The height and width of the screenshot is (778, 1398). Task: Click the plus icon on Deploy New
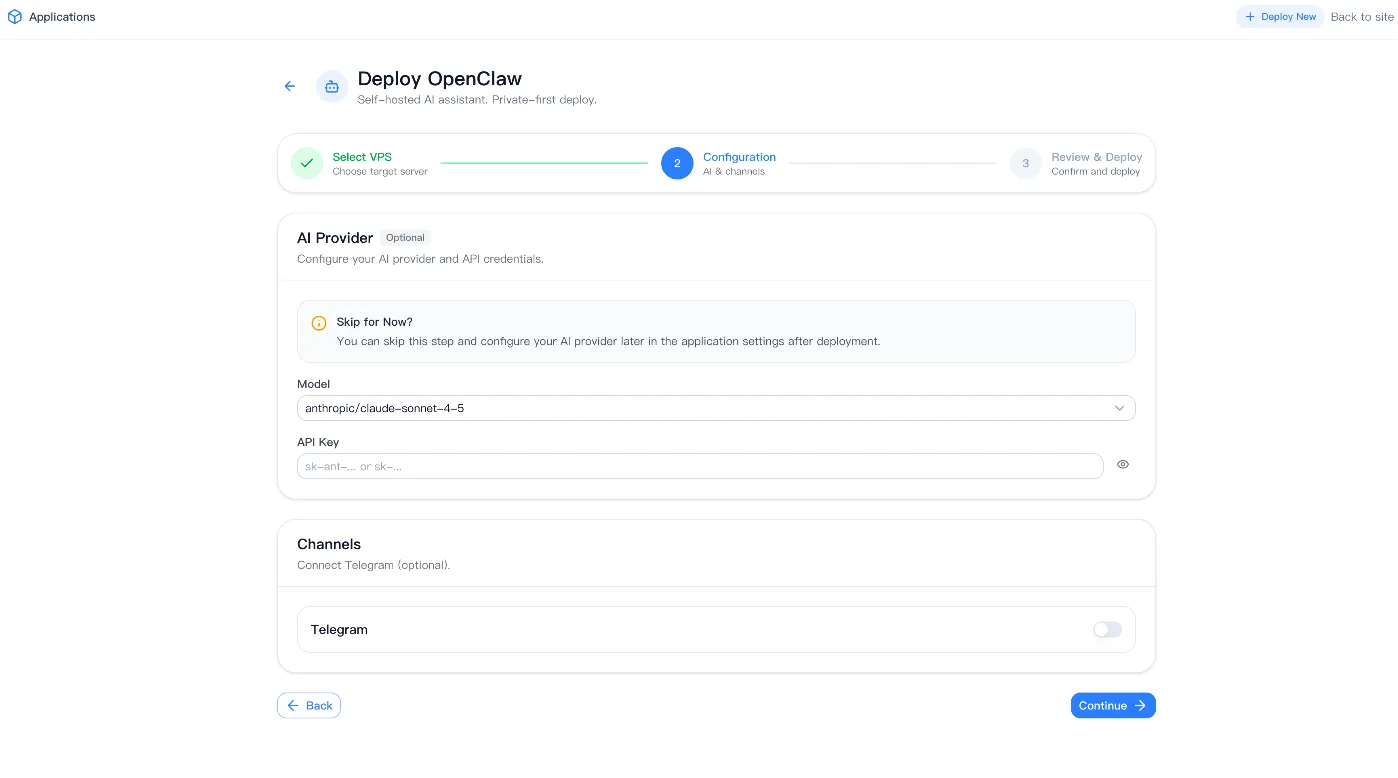point(1250,16)
